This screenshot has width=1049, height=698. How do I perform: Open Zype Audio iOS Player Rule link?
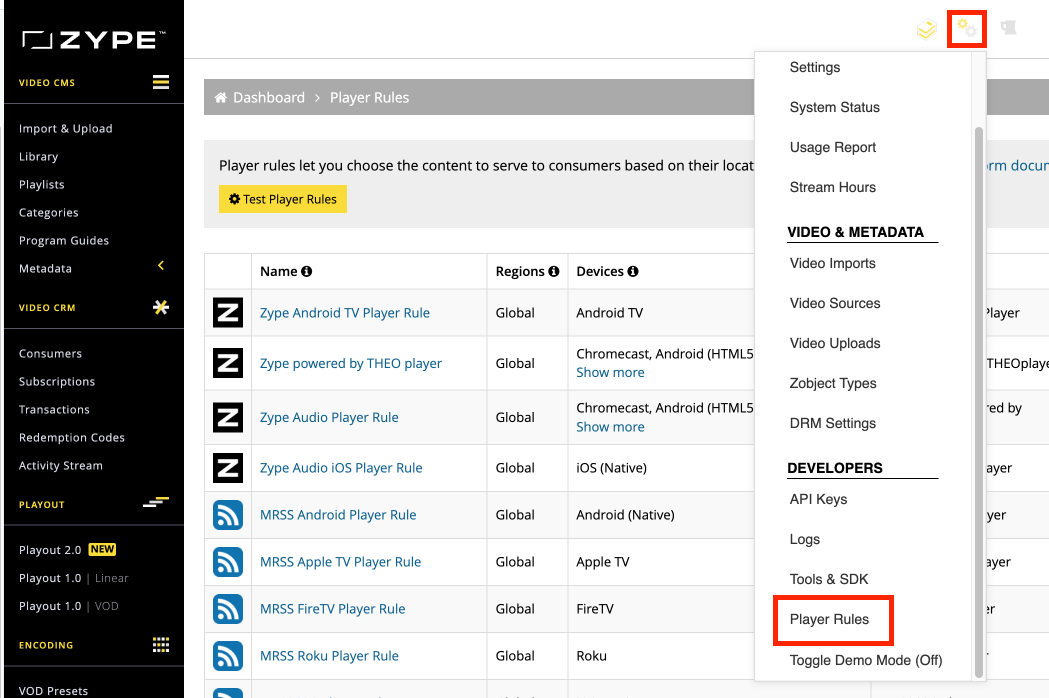[341, 468]
